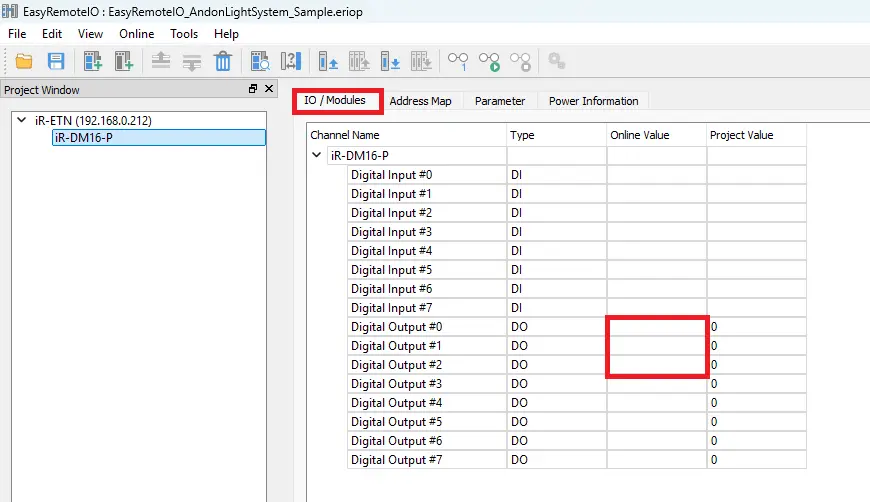Select the Digital Input #4 row
Viewport: 870px width, 502px height.
(577, 251)
